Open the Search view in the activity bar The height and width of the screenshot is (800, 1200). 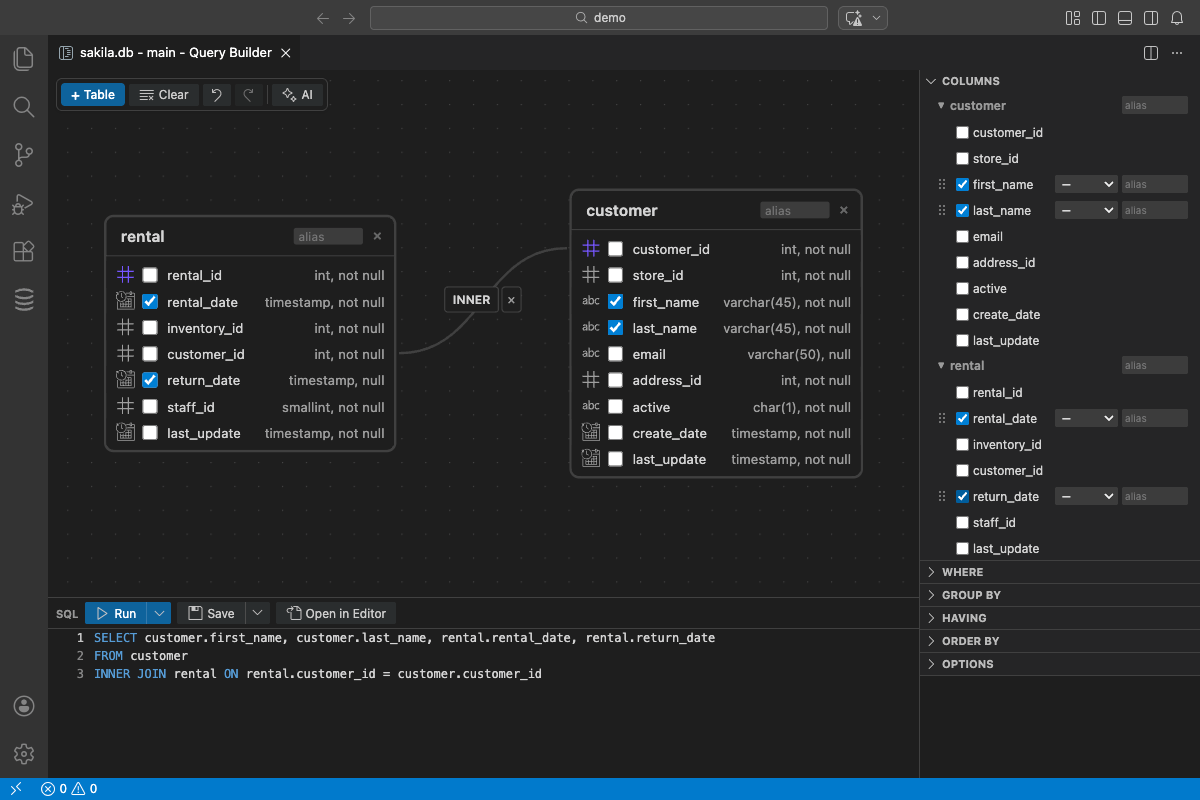pos(23,107)
